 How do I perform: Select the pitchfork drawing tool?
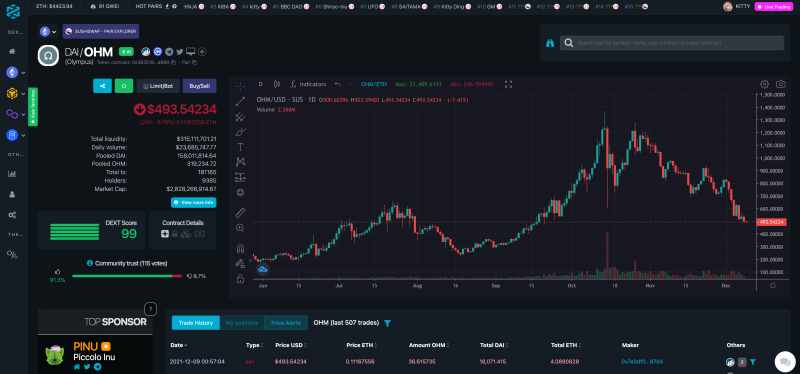[240, 117]
